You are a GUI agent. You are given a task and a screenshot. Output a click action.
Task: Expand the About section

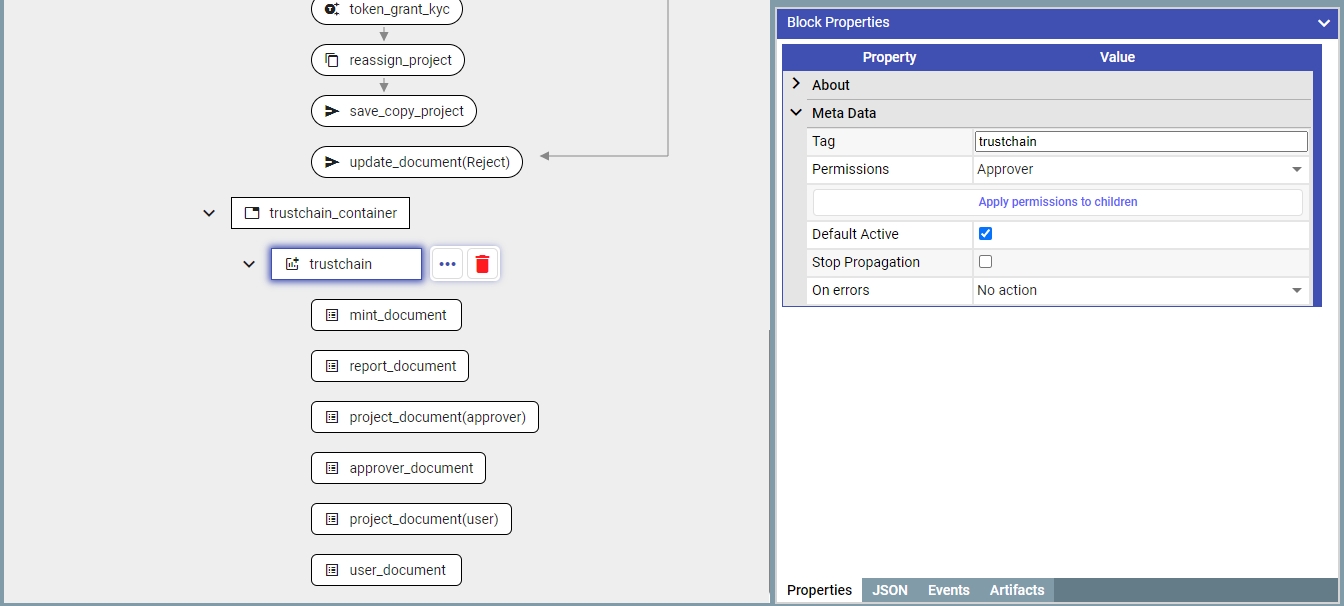(796, 85)
